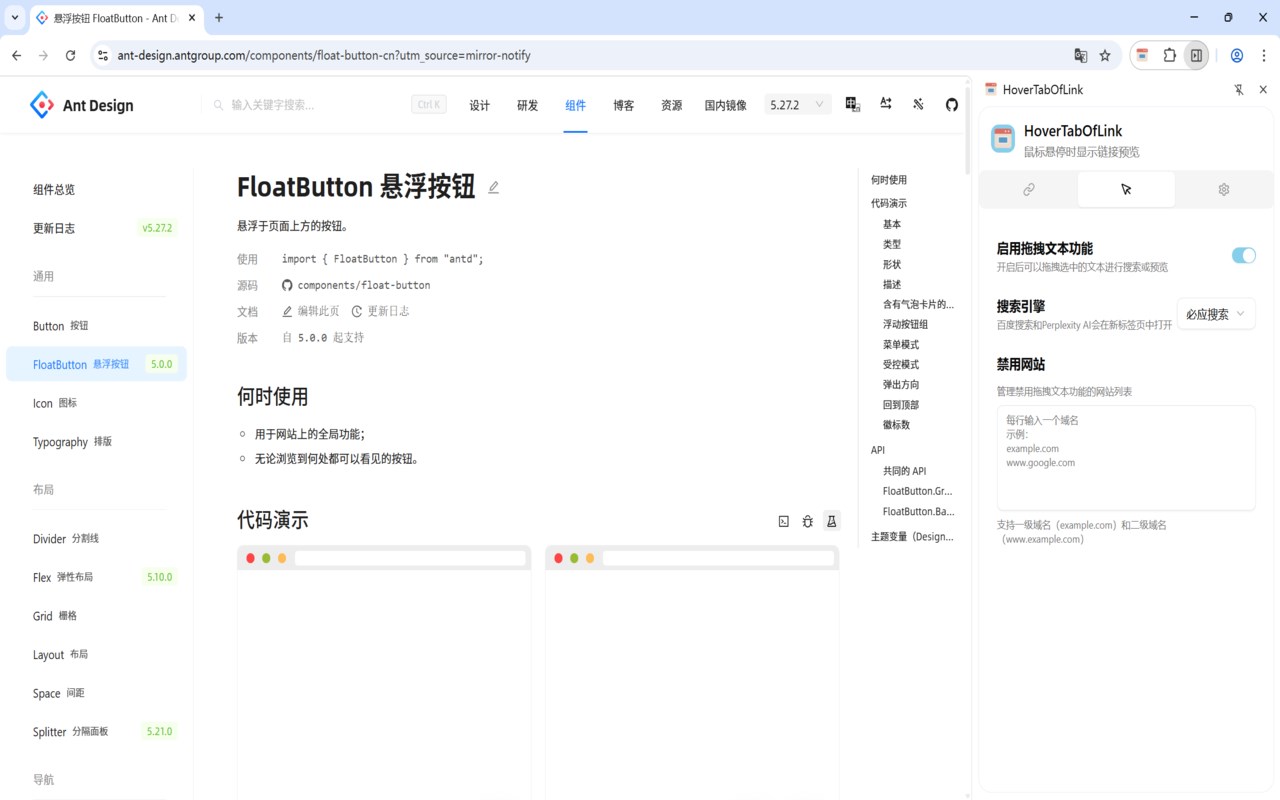Go back to the previous page

point(16,56)
